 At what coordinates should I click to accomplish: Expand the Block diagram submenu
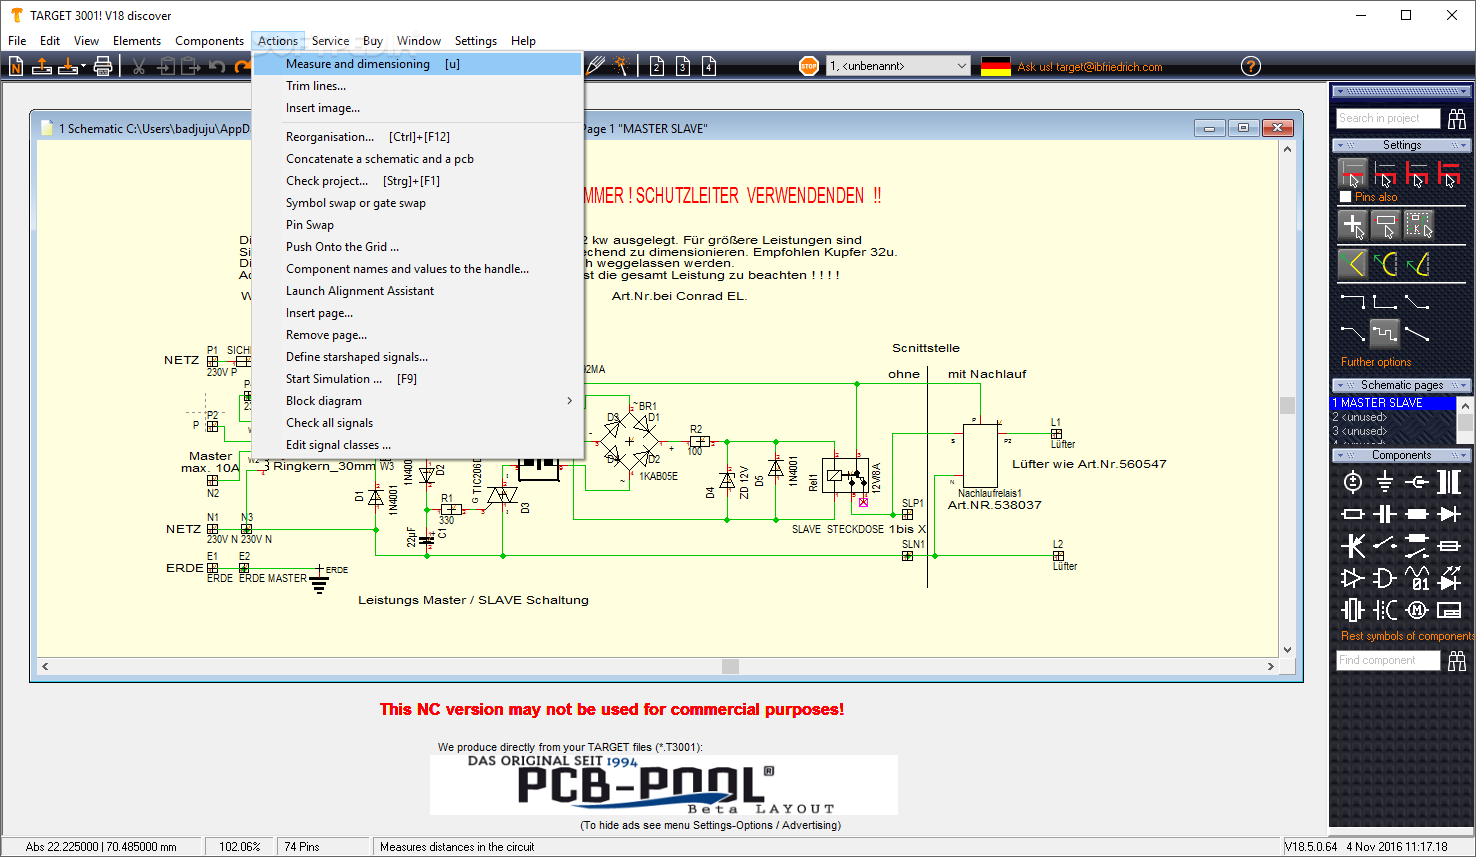(x=417, y=401)
